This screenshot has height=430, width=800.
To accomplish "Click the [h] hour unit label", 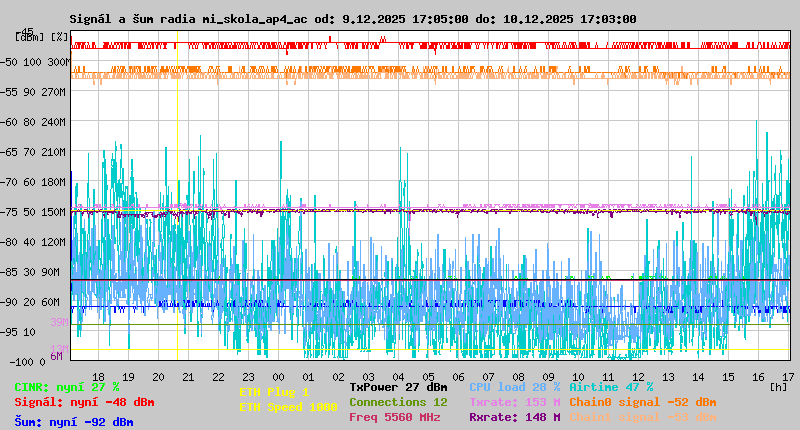I will pos(777,386).
